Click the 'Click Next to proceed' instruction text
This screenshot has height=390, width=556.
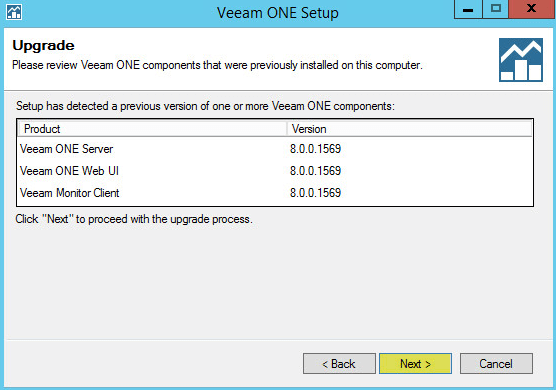point(134,219)
